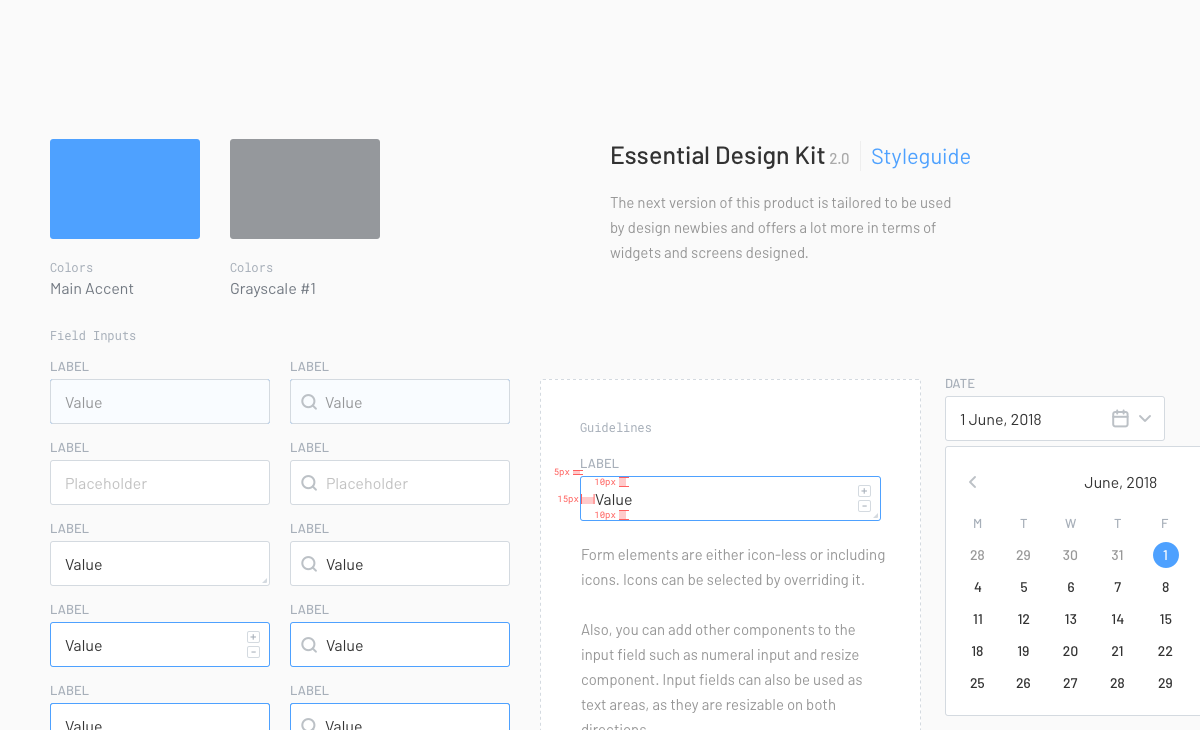
Task: Open the Styleguide link
Action: point(920,156)
